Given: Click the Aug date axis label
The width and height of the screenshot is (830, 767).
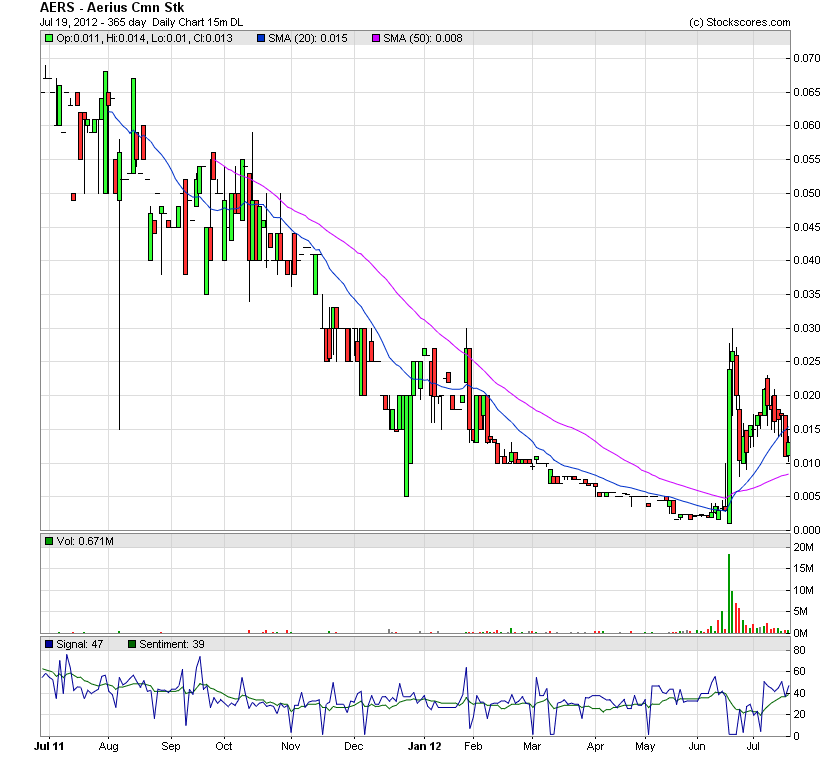Looking at the screenshot, I should [109, 746].
